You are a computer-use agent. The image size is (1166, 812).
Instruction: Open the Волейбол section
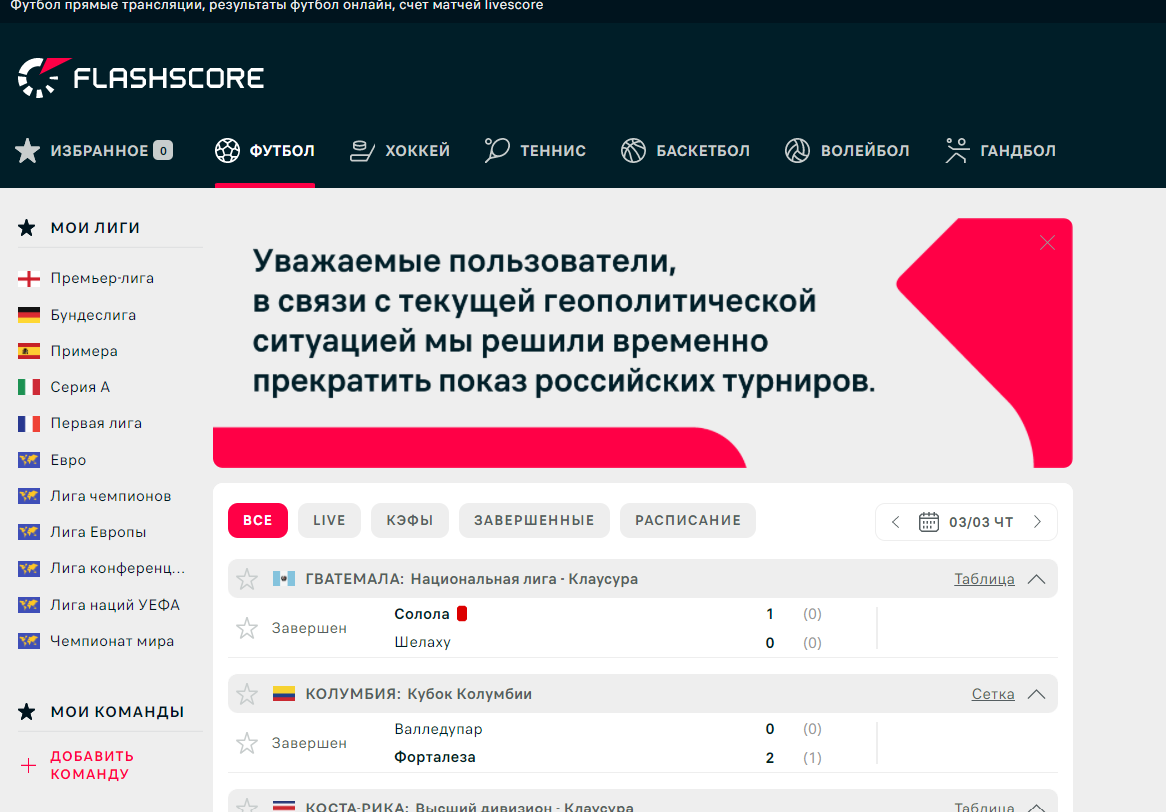[x=847, y=150]
